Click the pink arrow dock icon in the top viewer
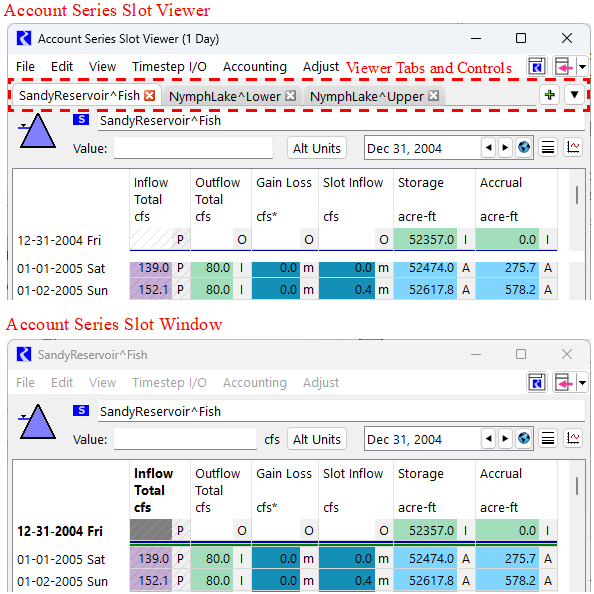 [x=563, y=67]
